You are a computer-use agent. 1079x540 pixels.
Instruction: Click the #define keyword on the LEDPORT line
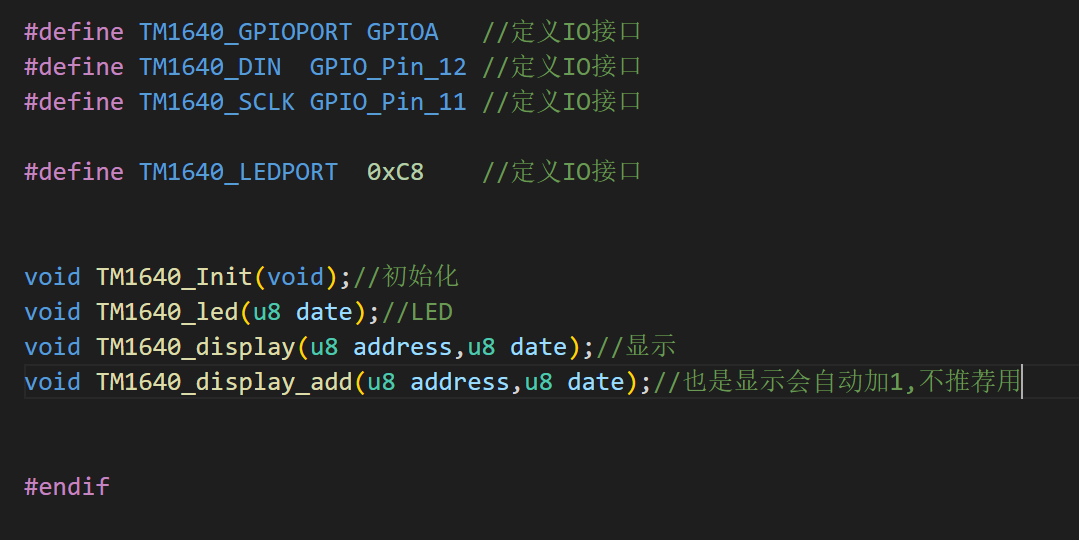click(74, 171)
